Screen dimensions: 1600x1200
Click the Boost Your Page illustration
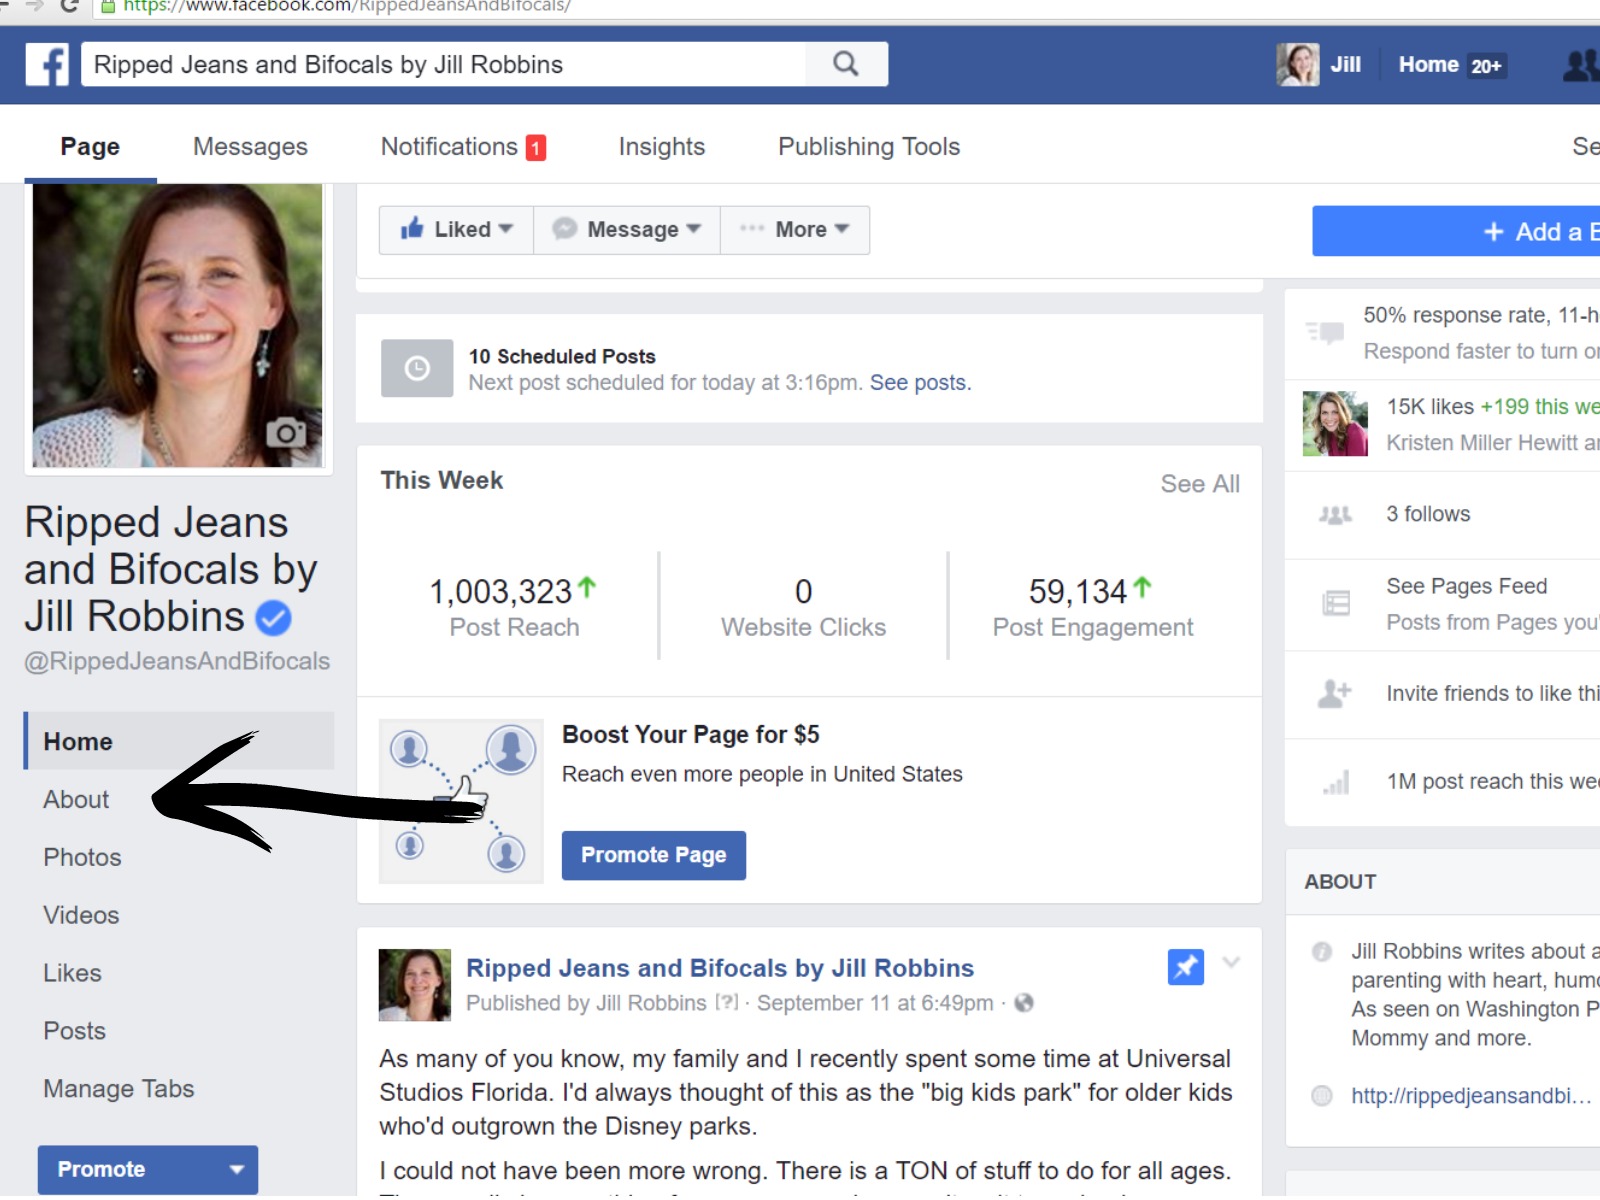click(x=461, y=801)
